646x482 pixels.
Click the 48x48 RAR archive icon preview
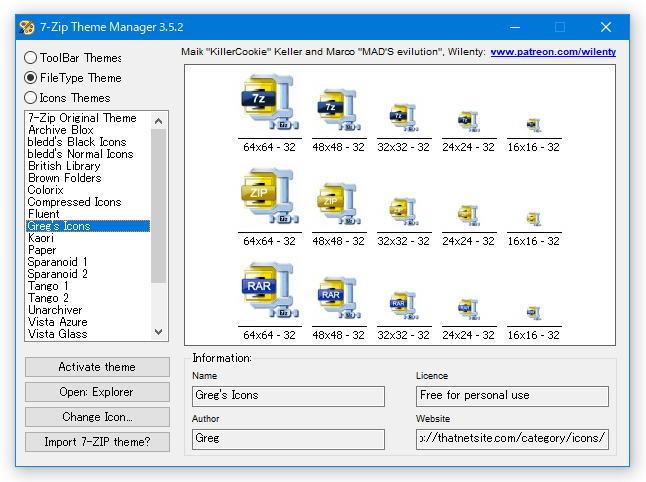(338, 297)
